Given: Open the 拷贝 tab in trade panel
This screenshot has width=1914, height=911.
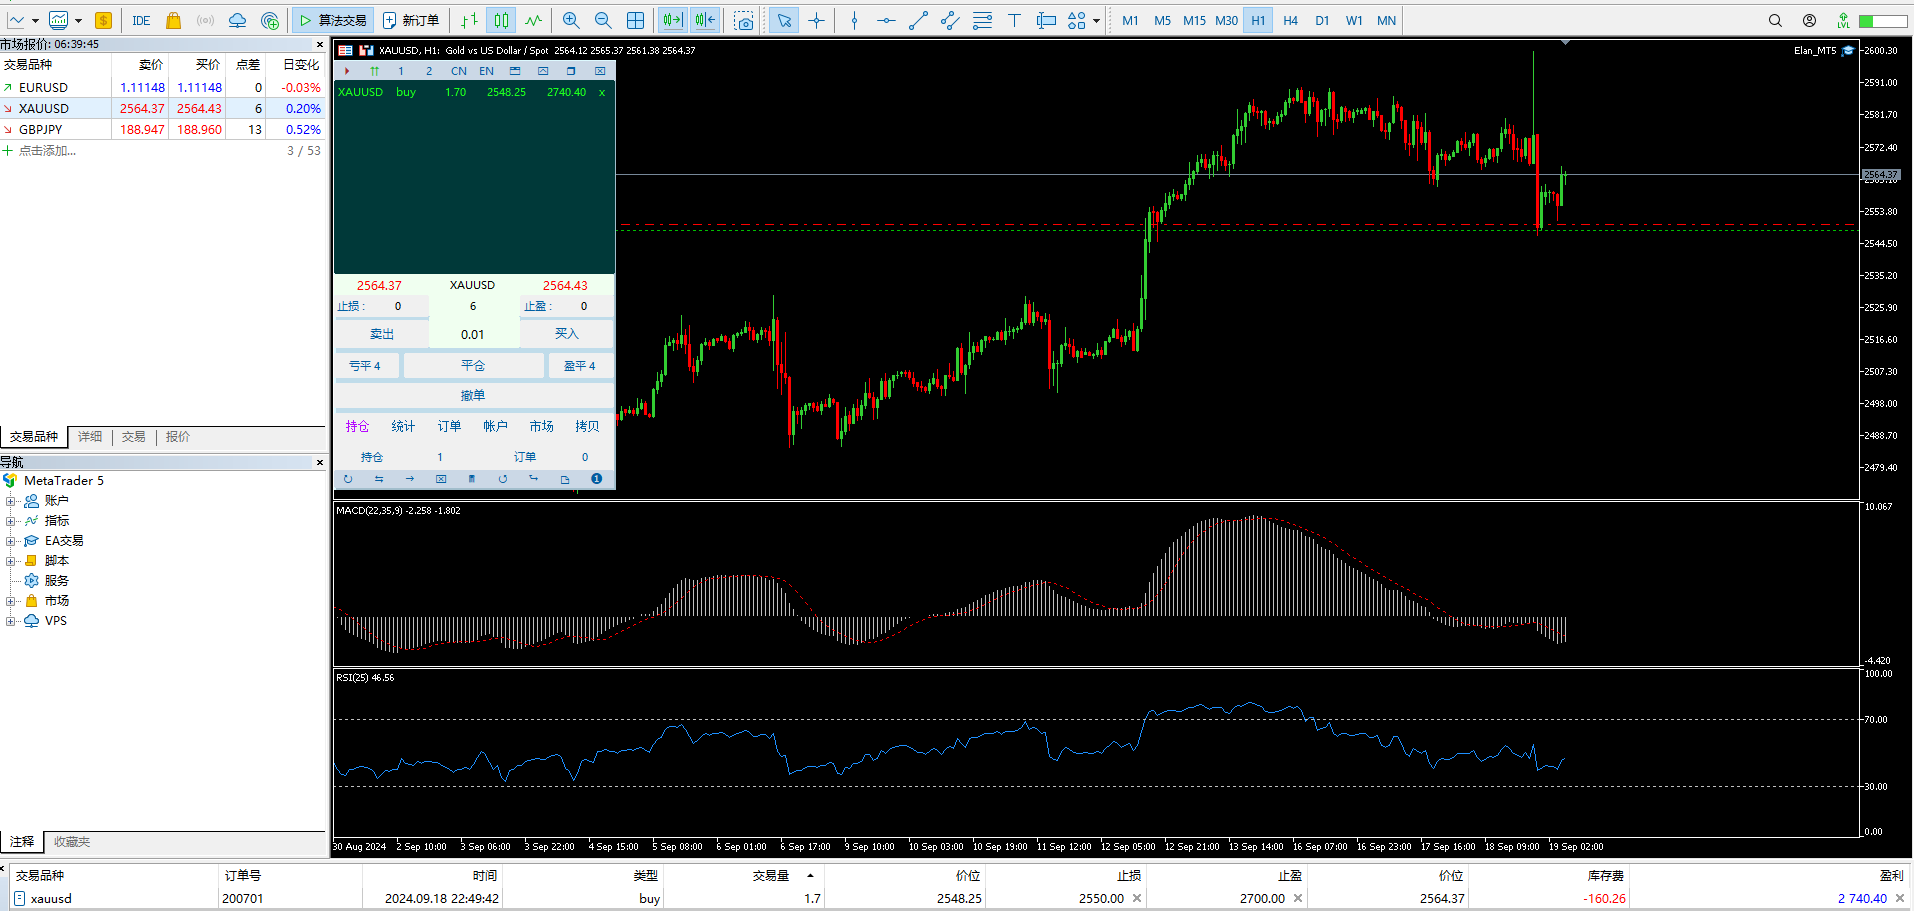Looking at the screenshot, I should pos(587,426).
